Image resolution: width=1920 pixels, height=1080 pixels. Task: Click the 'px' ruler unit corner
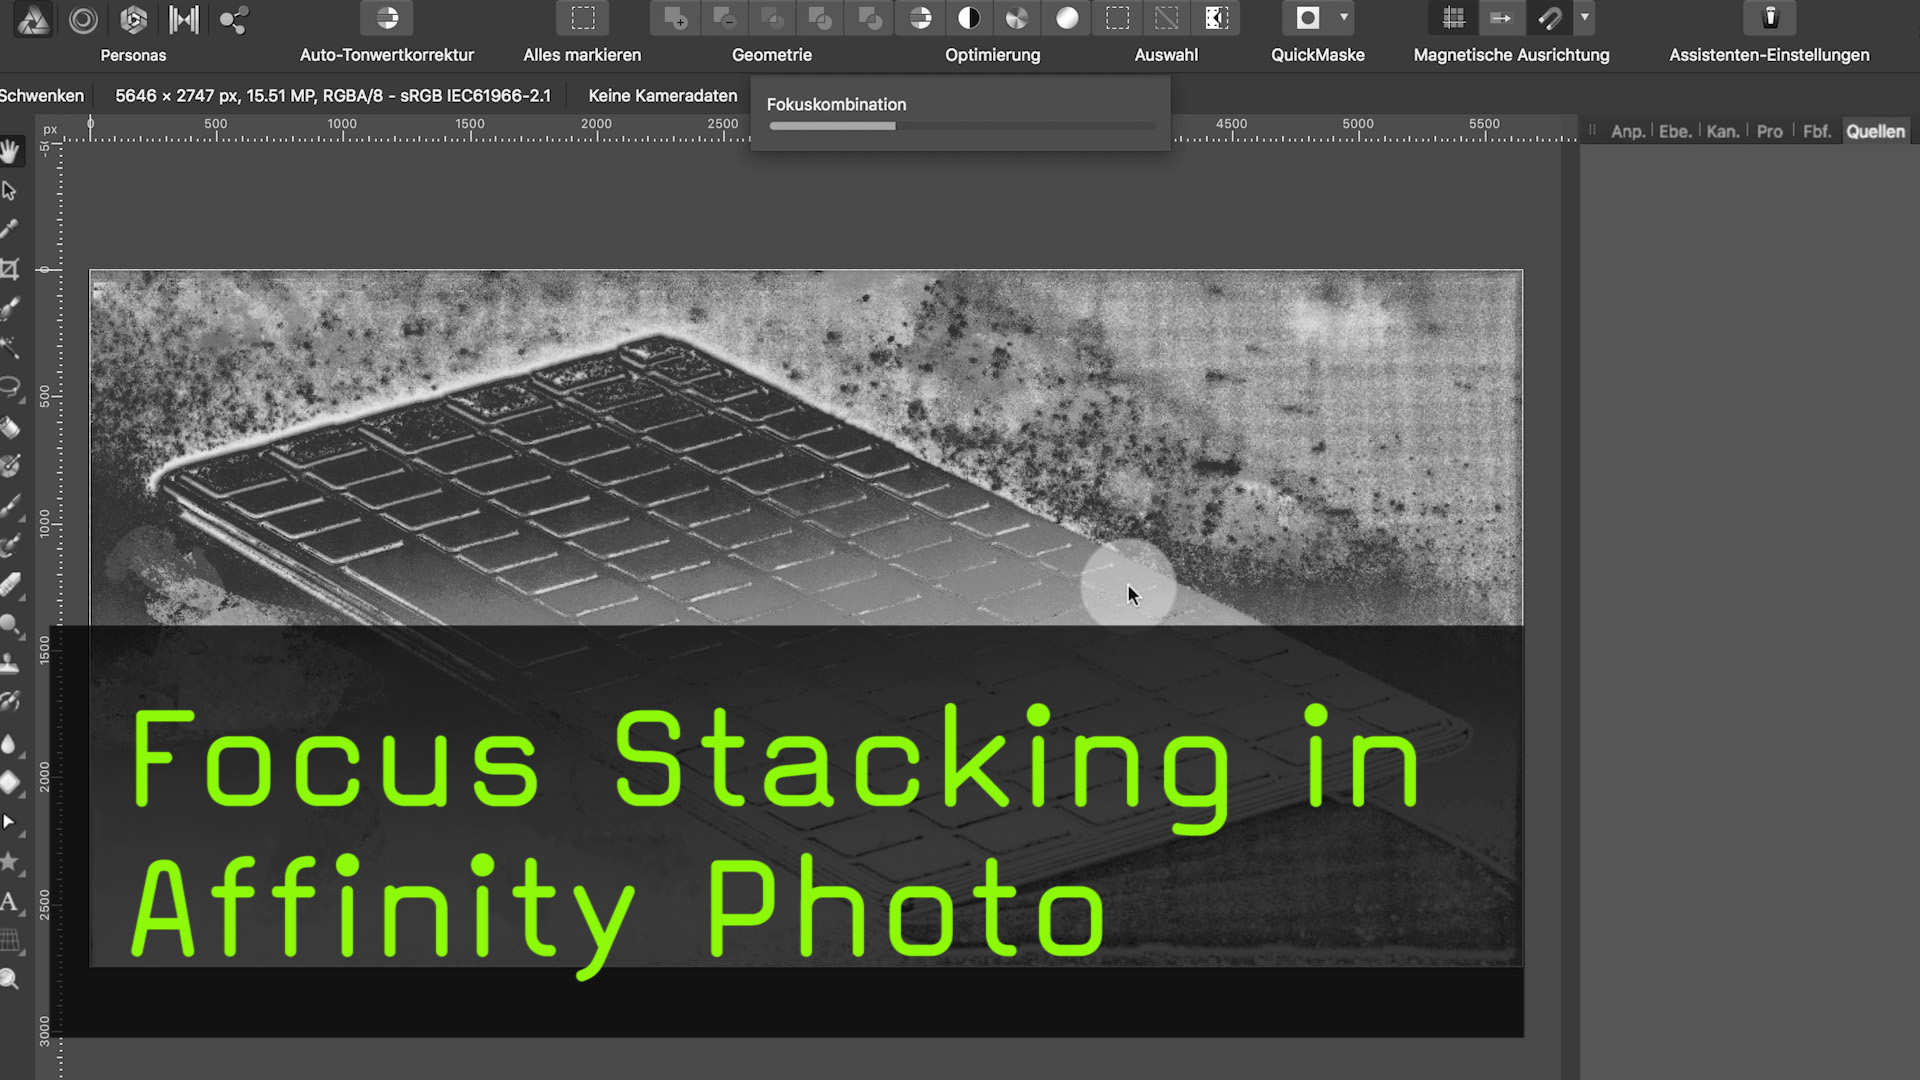[x=50, y=129]
